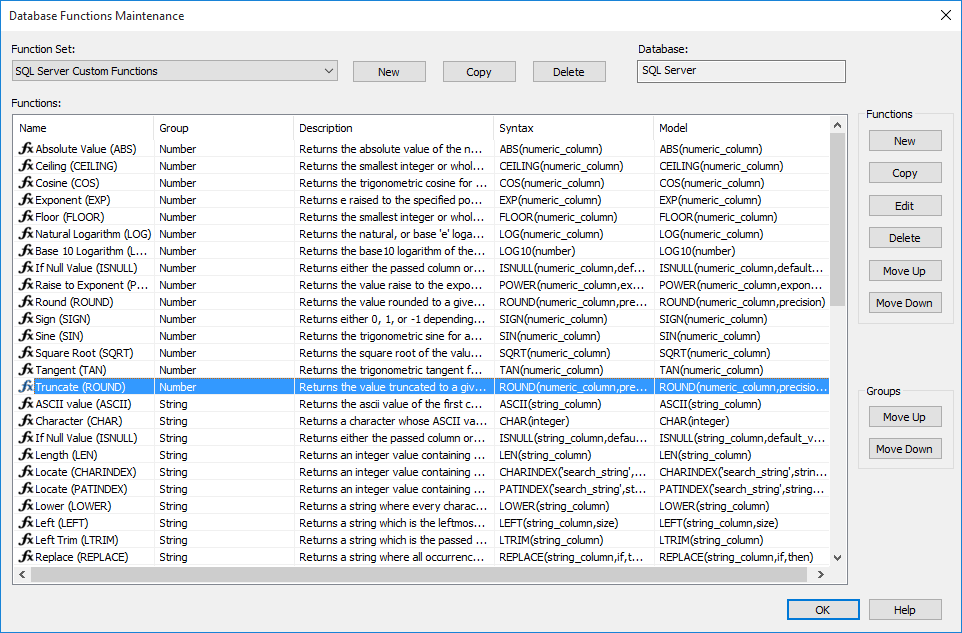This screenshot has height=633, width=962.
Task: Copy the selected function set
Action: point(479,72)
